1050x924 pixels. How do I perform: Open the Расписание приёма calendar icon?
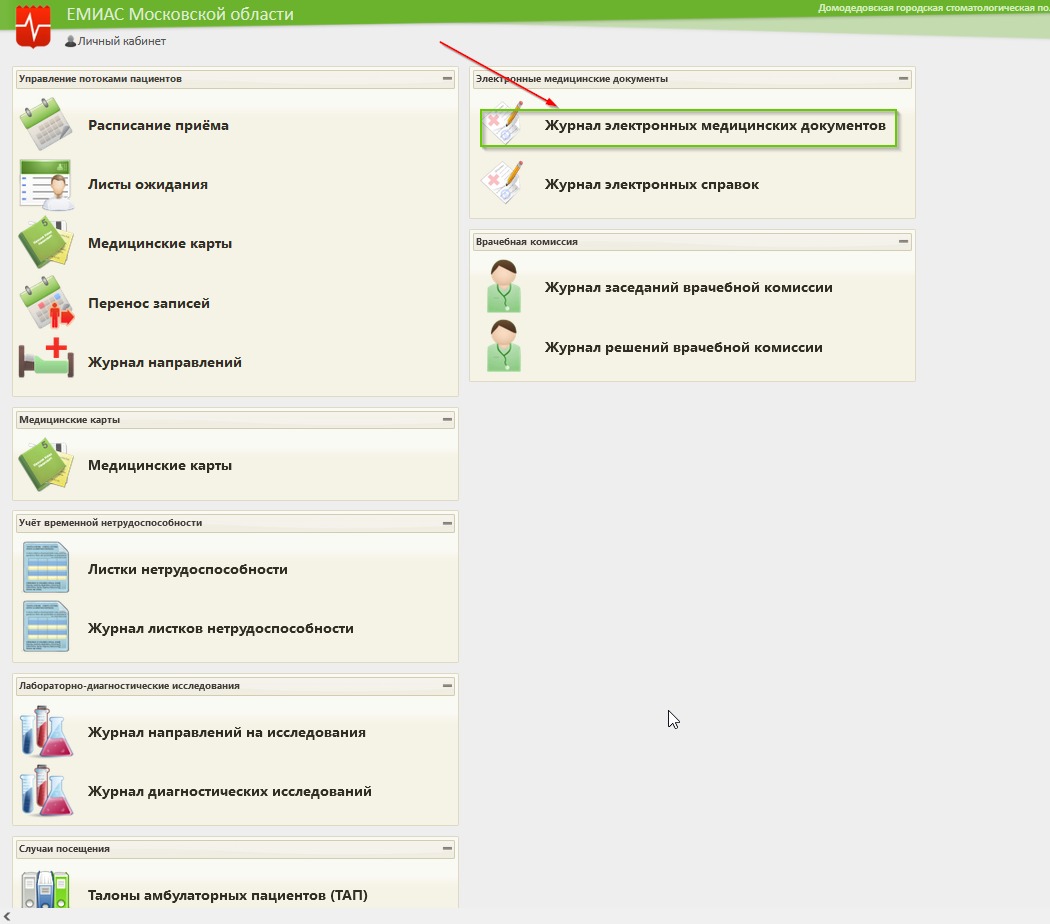coord(46,125)
